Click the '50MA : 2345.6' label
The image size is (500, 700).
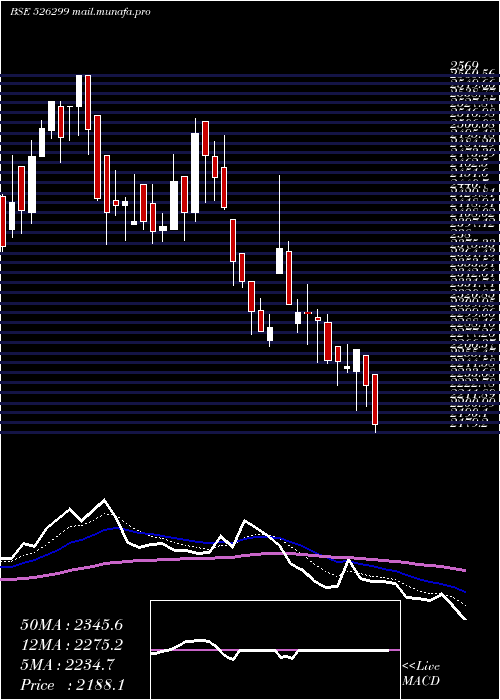[x=71, y=625]
